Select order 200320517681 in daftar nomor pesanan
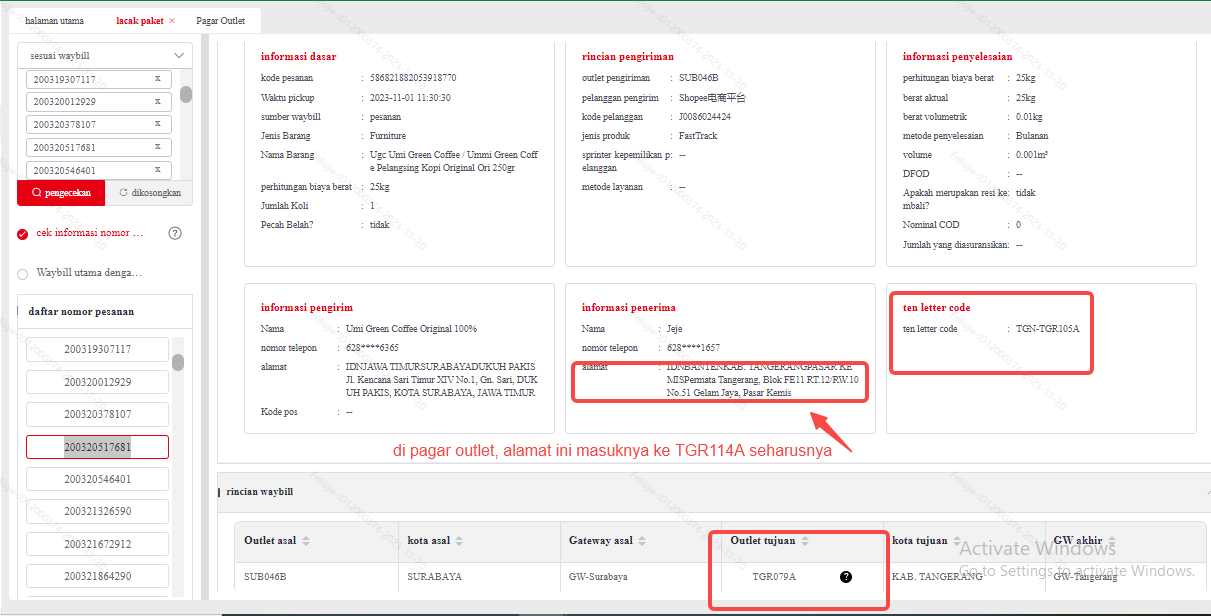1211x616 pixels. [97, 447]
